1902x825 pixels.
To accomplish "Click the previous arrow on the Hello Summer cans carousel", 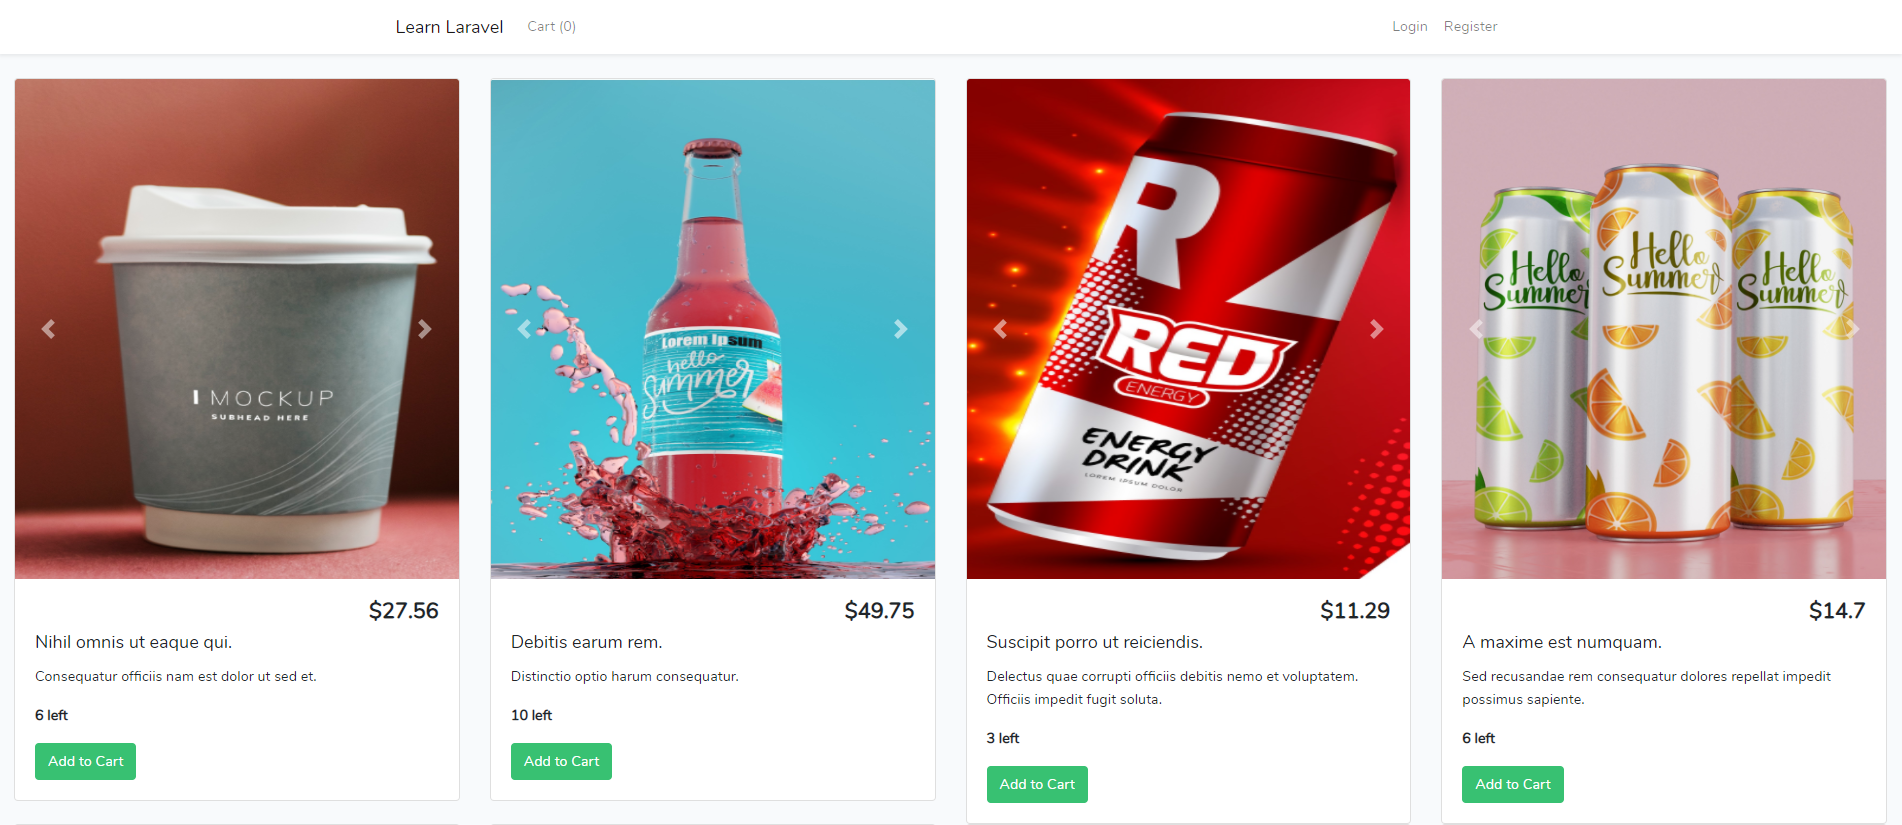I will click(1477, 329).
